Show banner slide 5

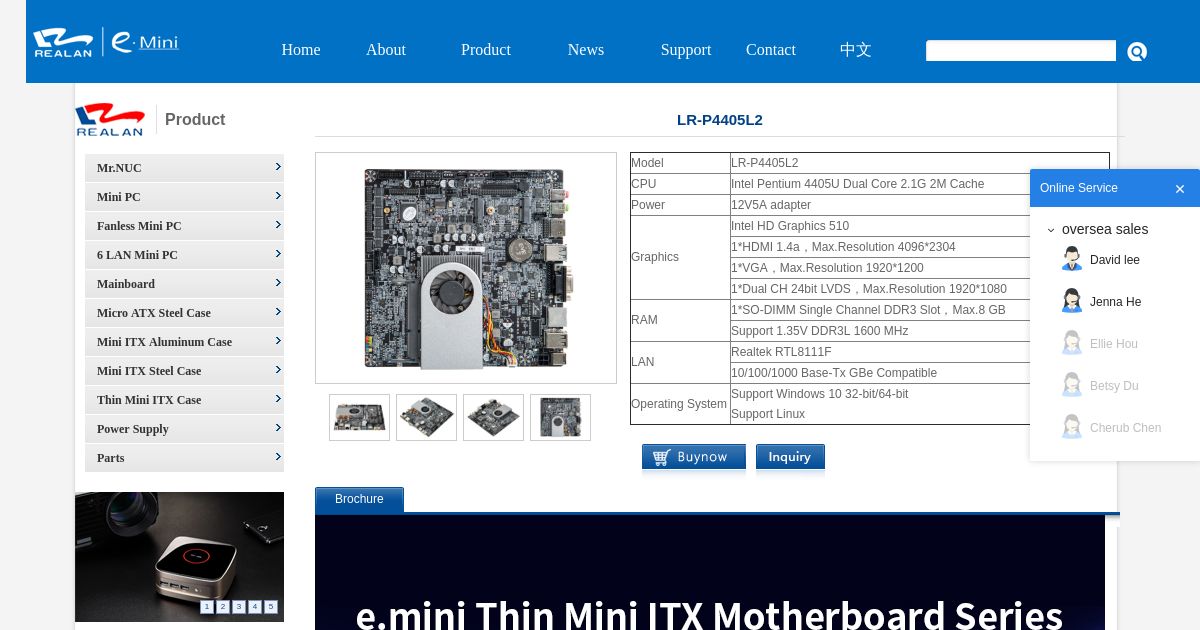point(271,607)
